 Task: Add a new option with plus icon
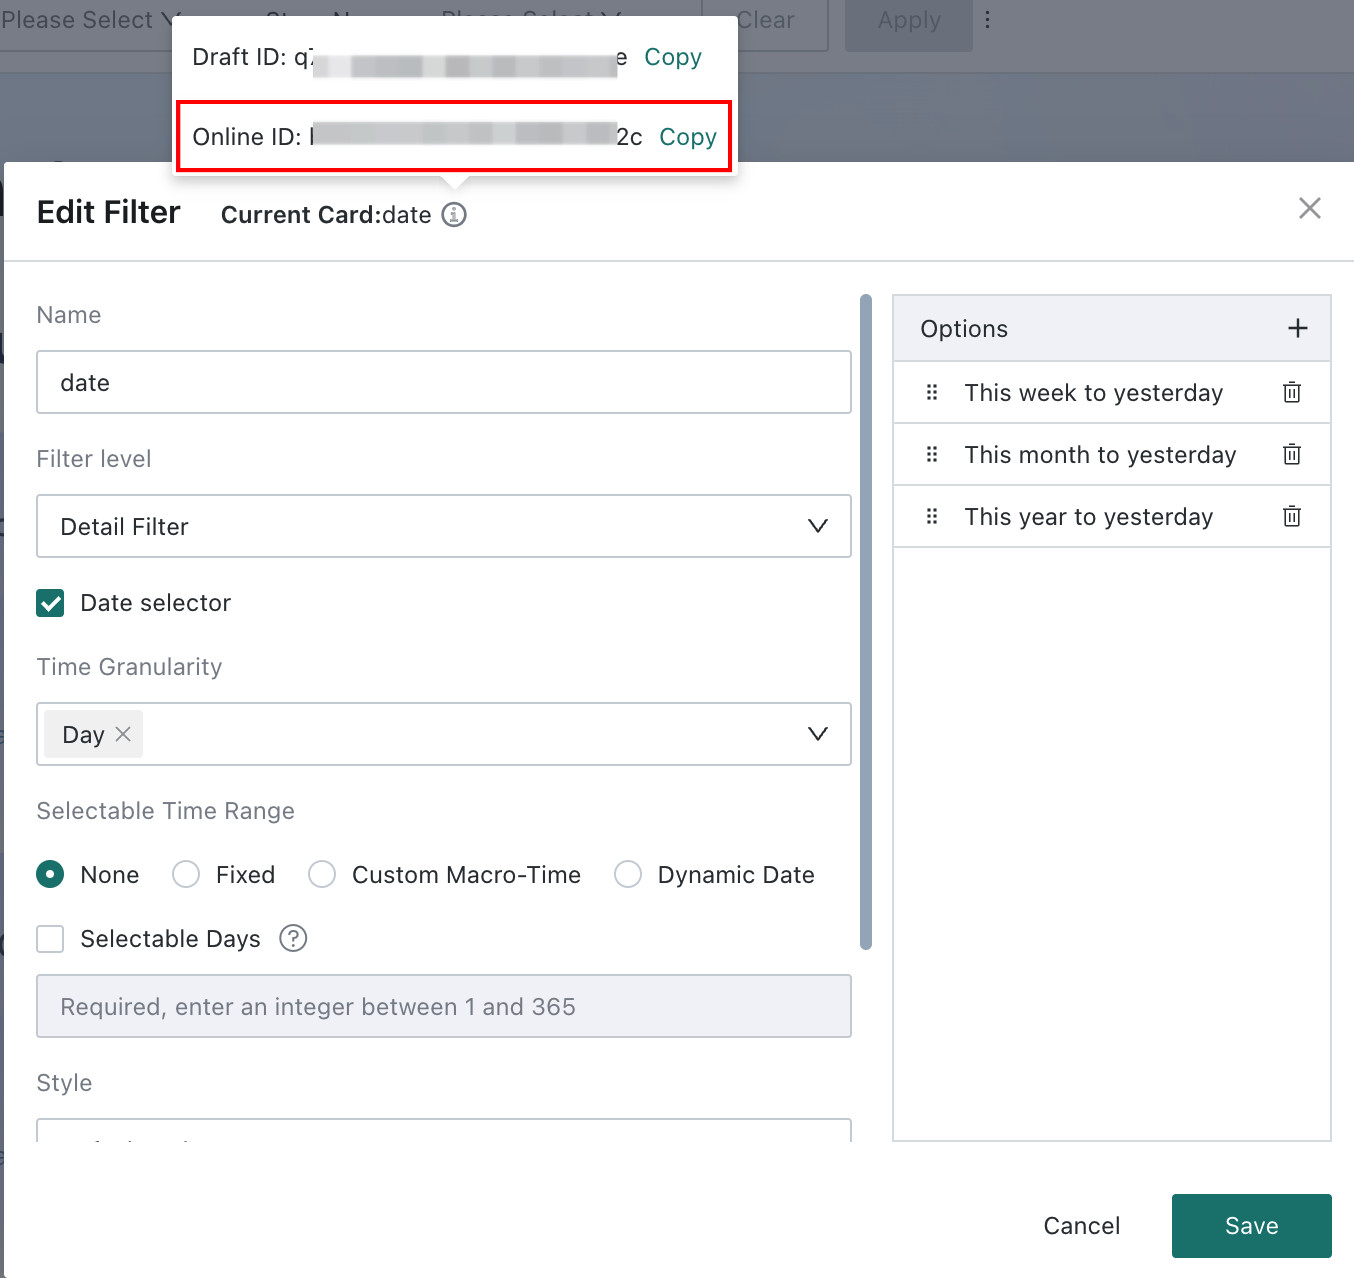(1297, 328)
